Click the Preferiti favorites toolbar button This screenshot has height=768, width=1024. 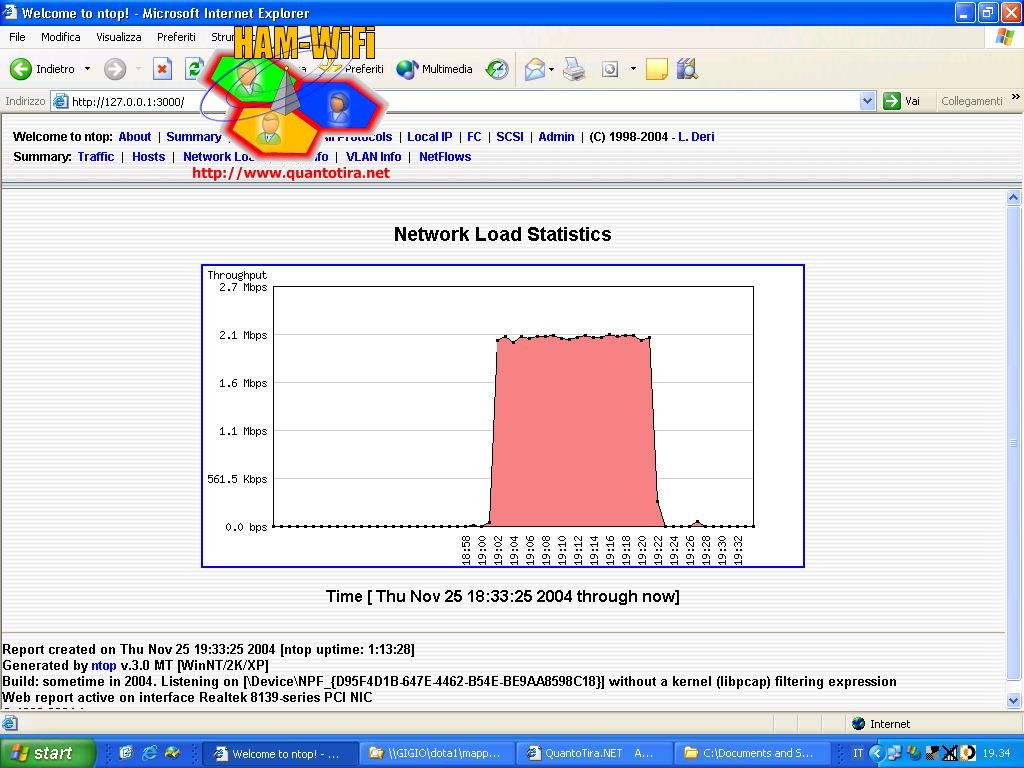point(353,69)
